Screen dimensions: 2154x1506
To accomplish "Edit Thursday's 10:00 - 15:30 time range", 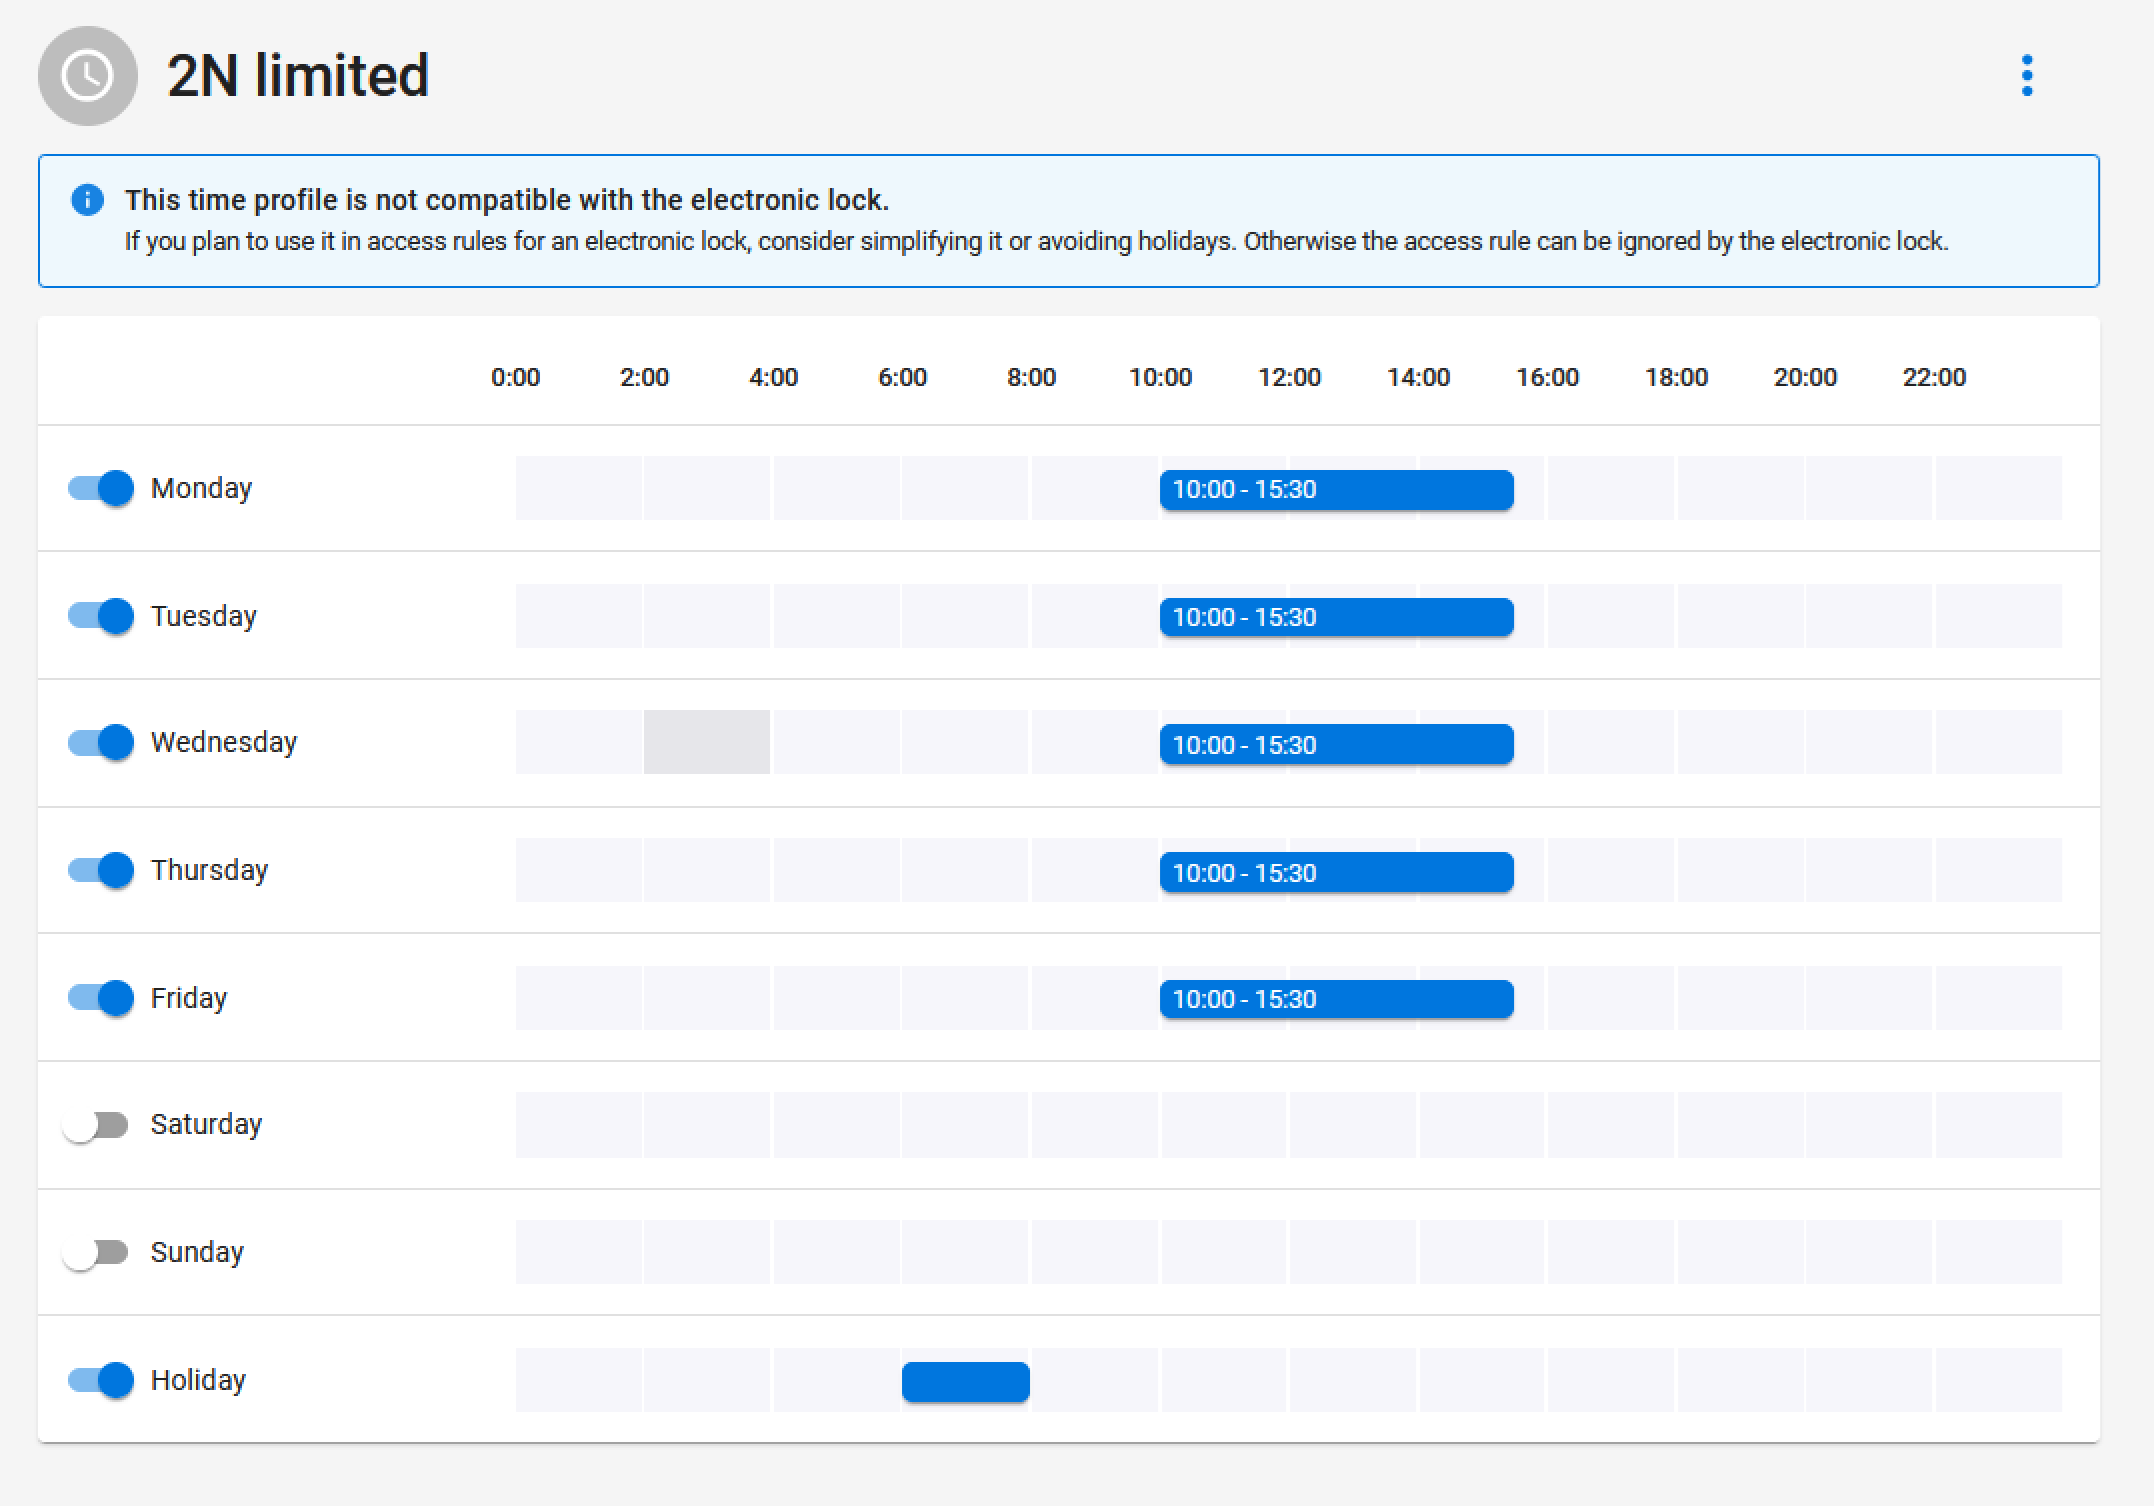I will pos(1337,872).
